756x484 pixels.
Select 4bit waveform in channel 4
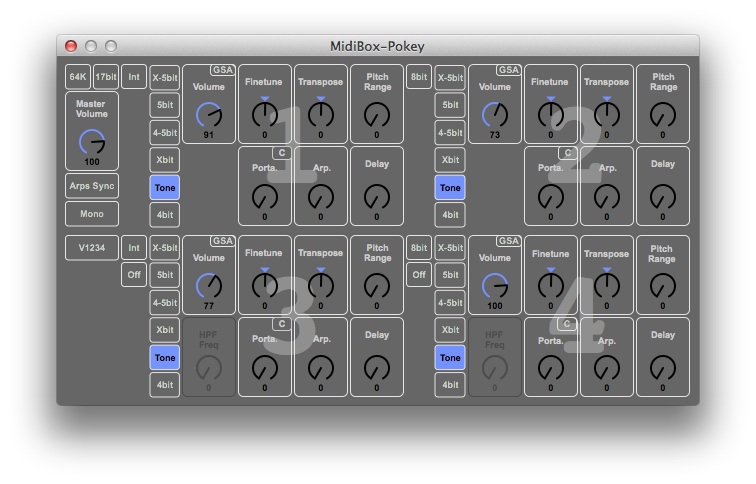coord(450,384)
